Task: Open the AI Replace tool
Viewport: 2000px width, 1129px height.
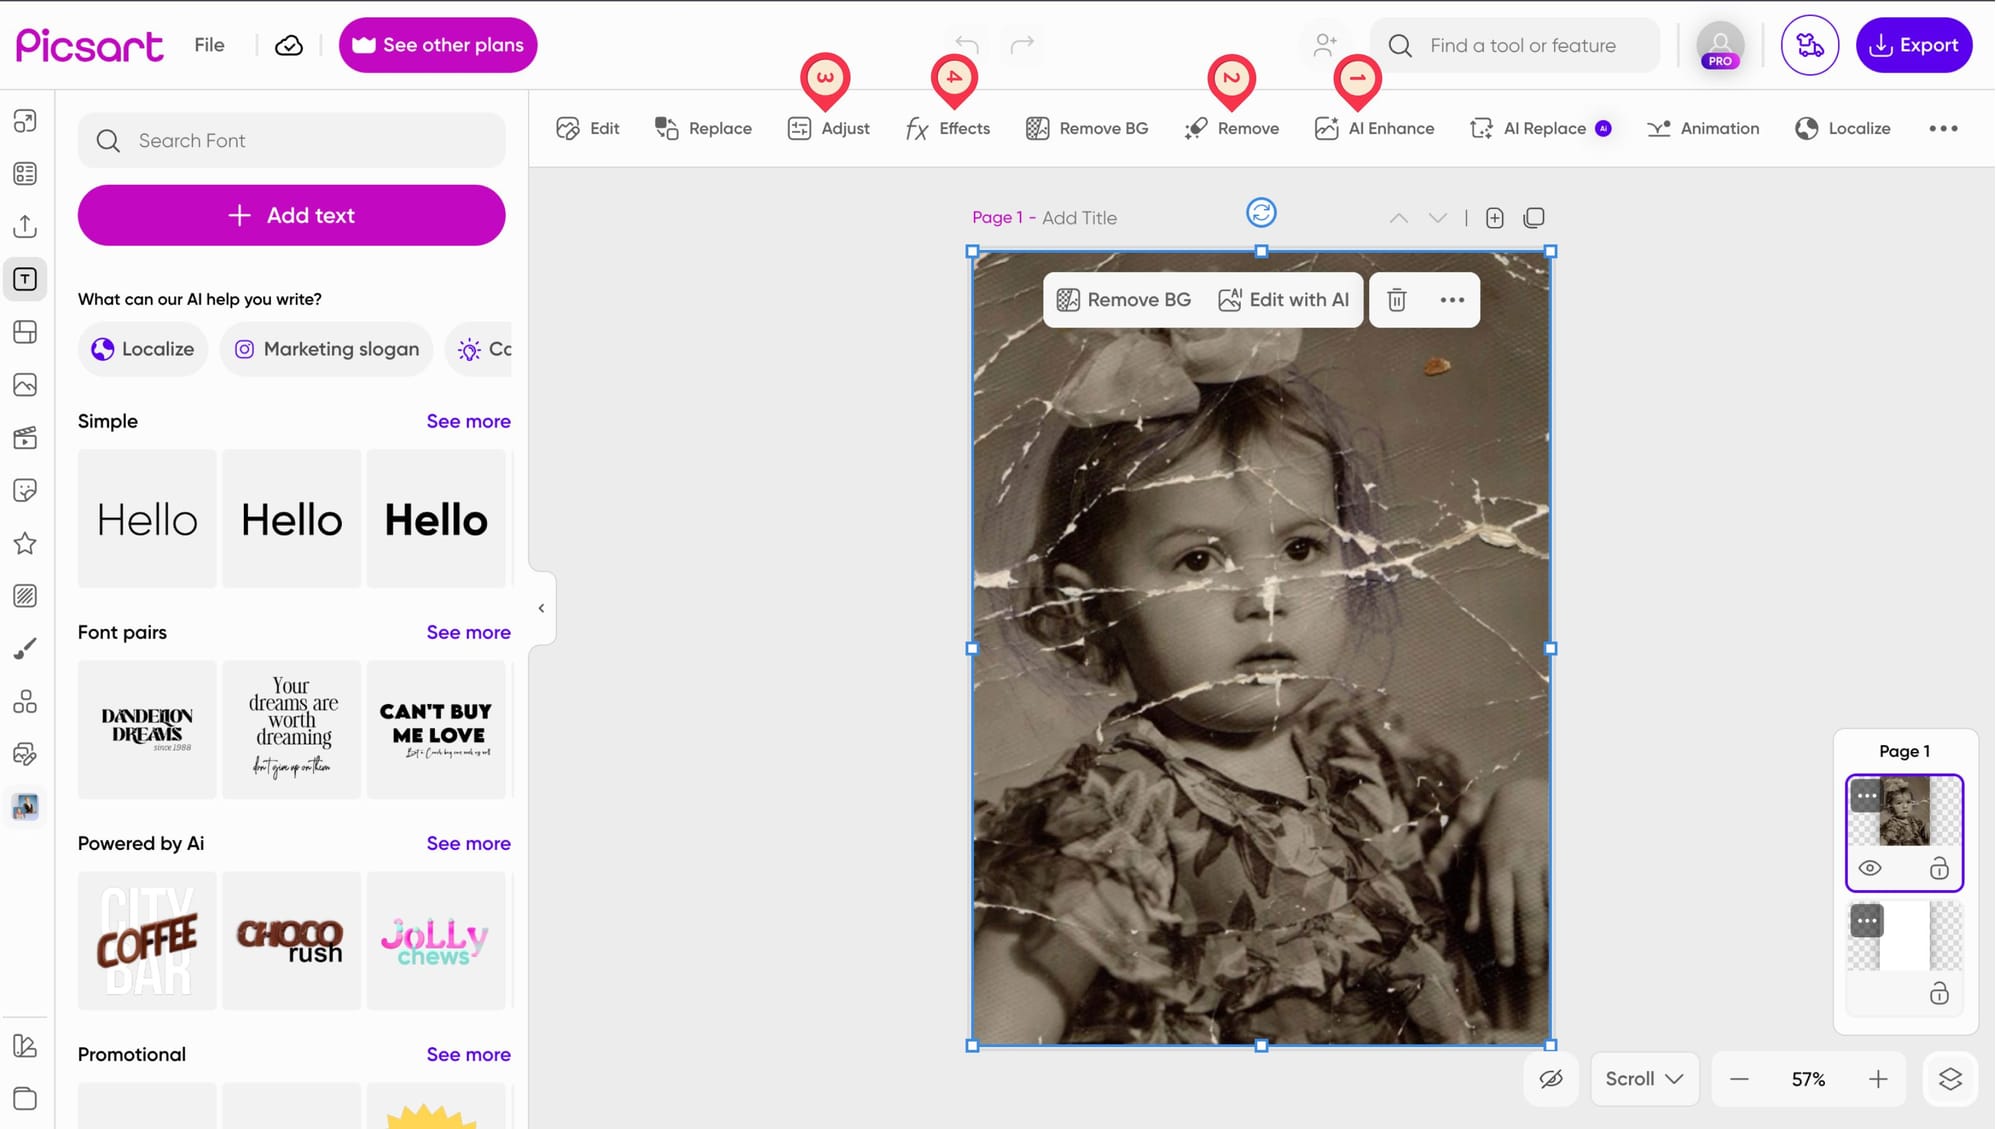Action: point(1540,128)
